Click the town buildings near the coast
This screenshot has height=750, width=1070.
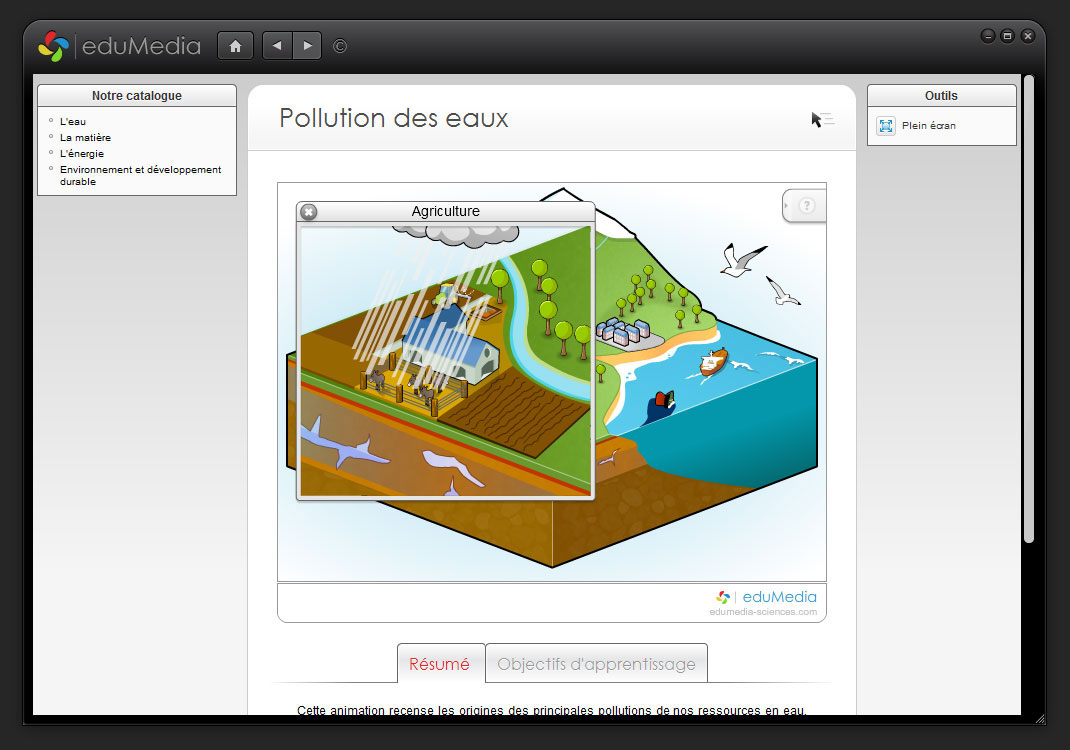point(622,332)
